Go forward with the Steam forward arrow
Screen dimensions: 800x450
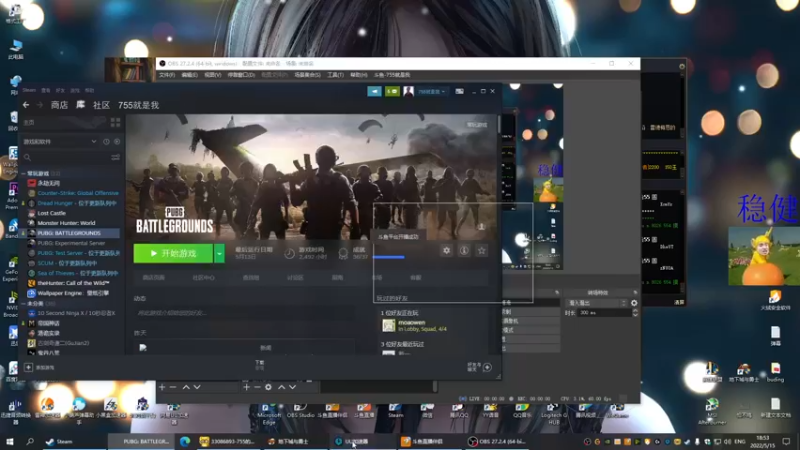40,105
